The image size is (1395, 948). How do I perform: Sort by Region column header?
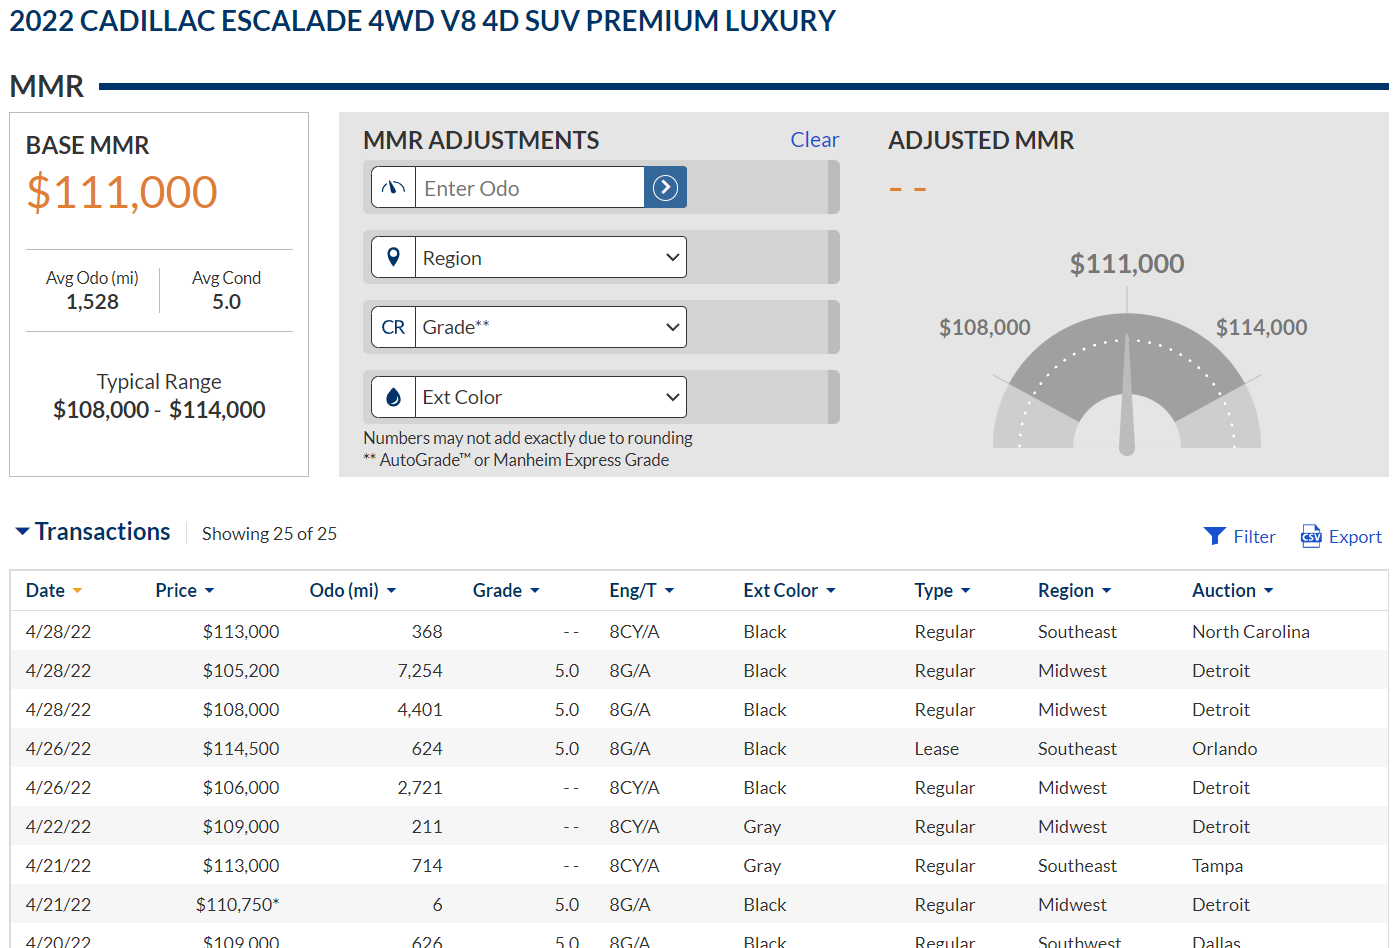click(x=1074, y=590)
